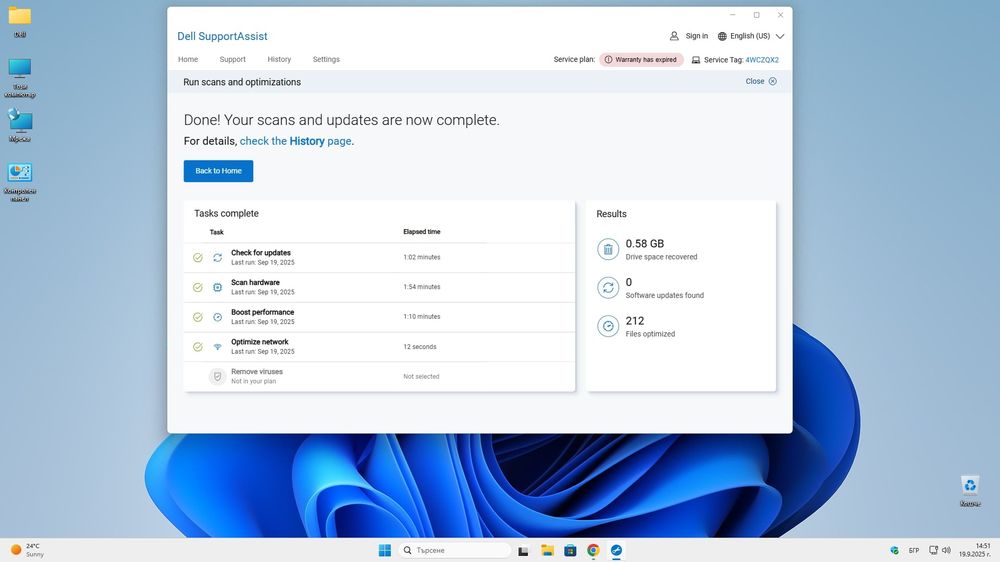Screen dimensions: 1000x562
Task: Go to the Settings tab
Action: coord(326,59)
